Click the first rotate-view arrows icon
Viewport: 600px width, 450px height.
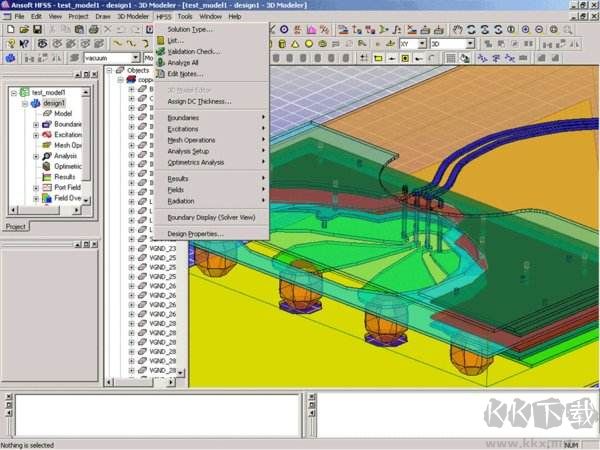tap(471, 29)
